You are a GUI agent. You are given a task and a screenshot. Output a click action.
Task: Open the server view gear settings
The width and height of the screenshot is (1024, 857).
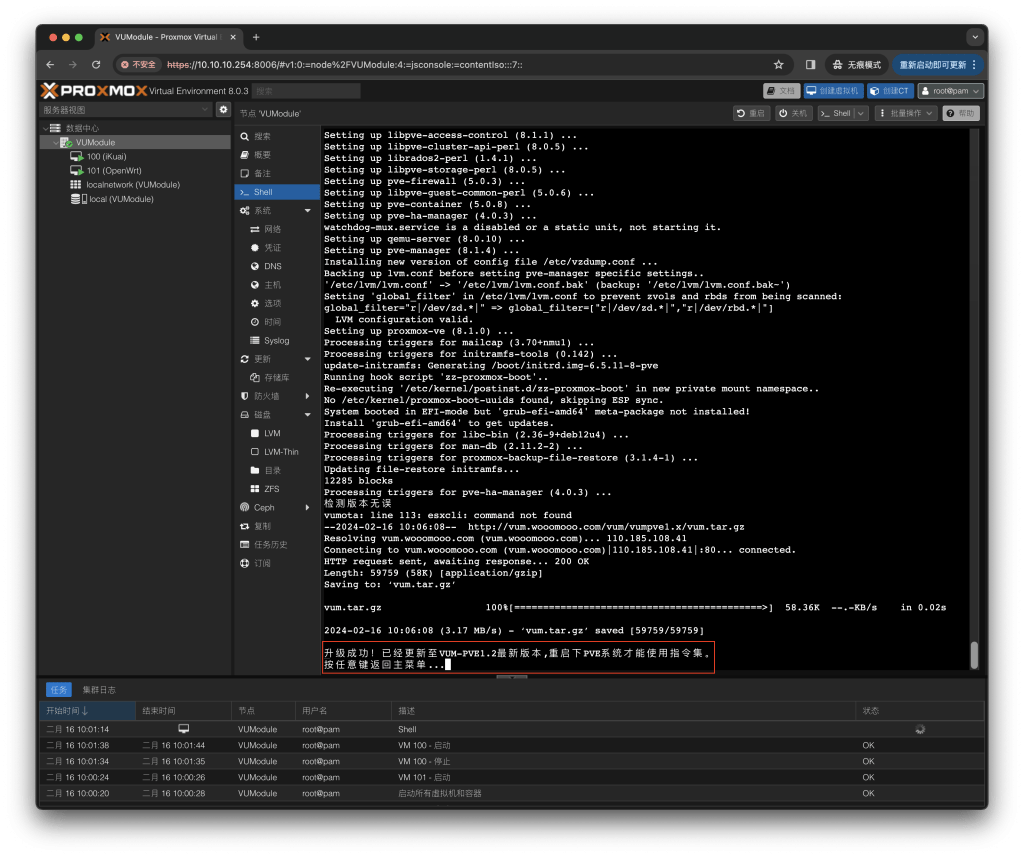(x=223, y=109)
